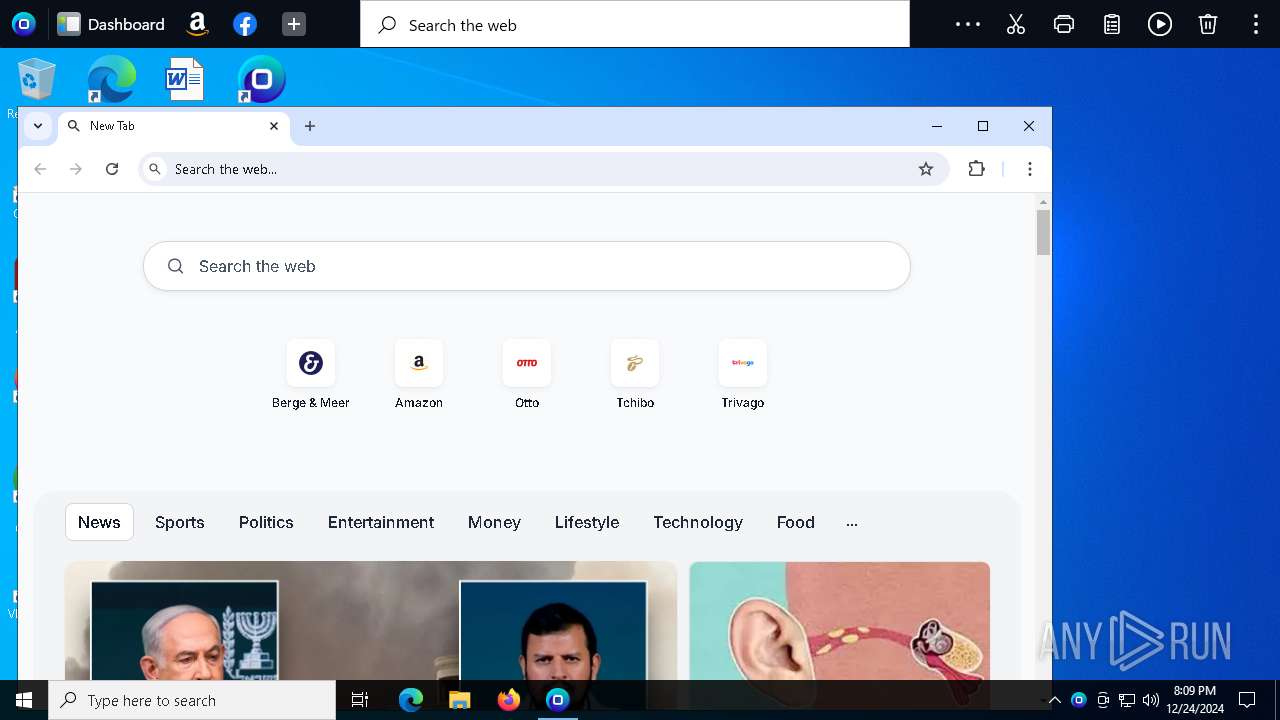Viewport: 1280px width, 720px height.
Task: Open the Tchibo shortcut tile
Action: (635, 375)
